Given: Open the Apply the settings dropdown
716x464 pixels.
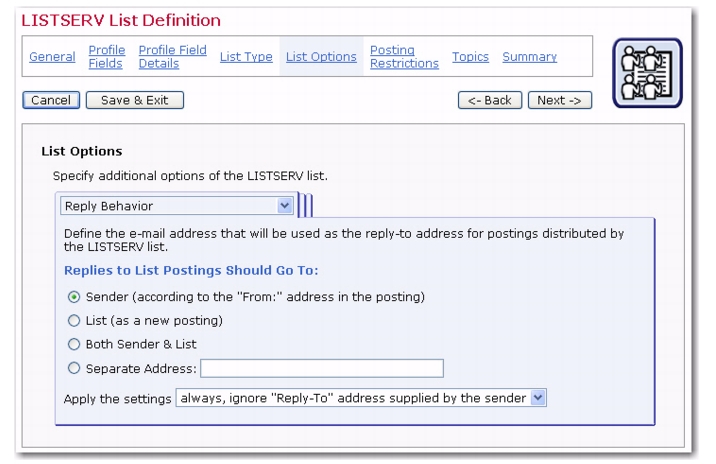Looking at the screenshot, I should click(361, 398).
